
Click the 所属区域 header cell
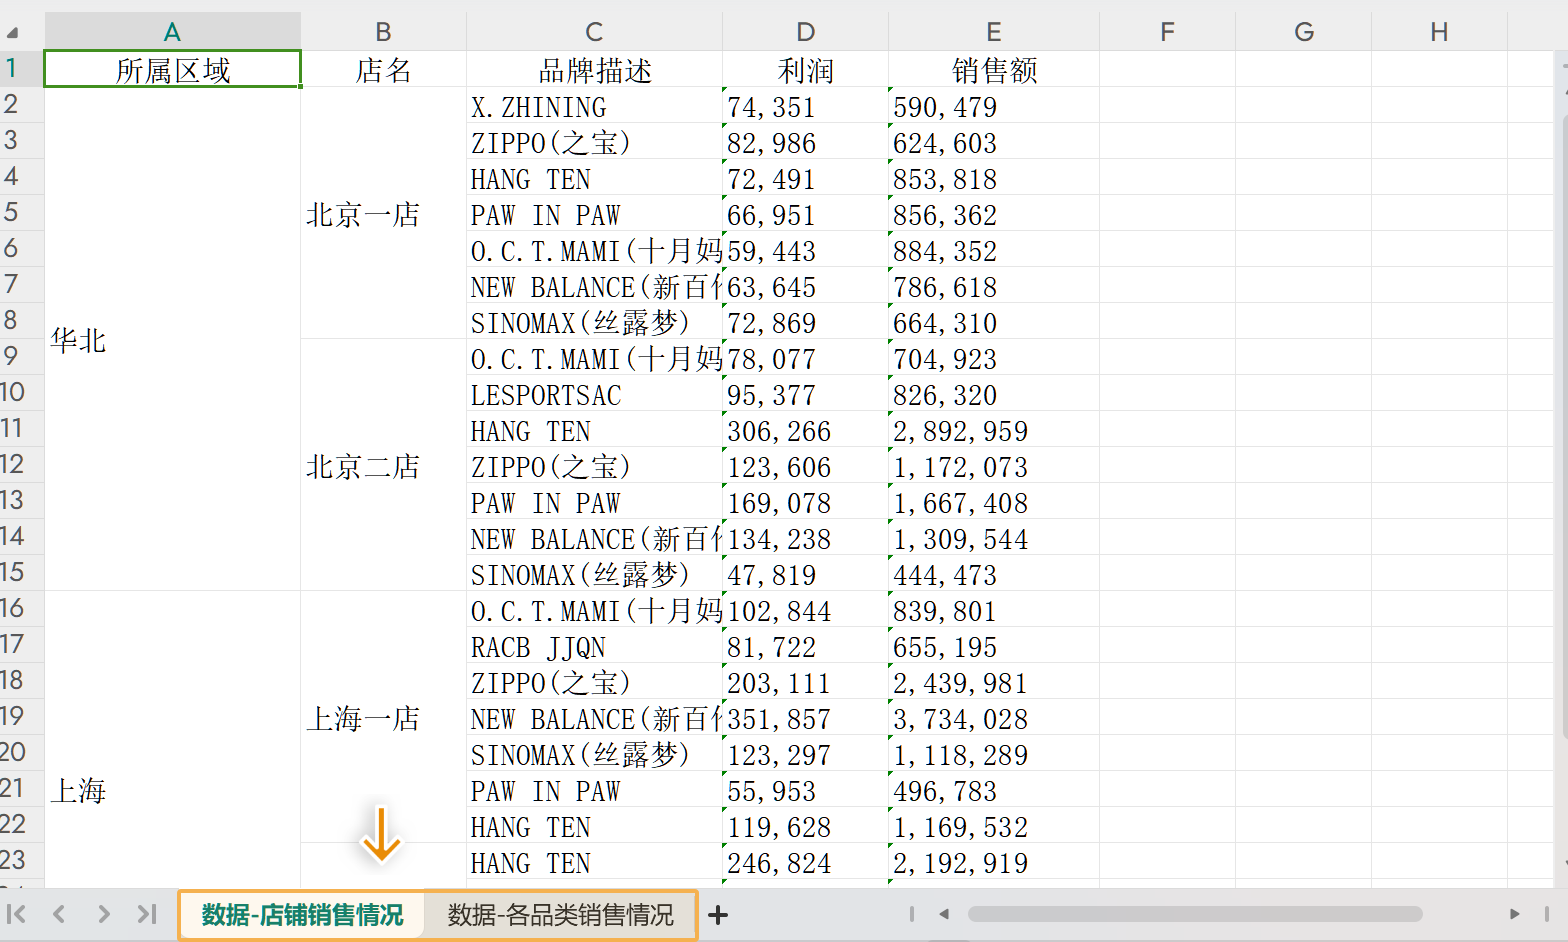coord(172,69)
